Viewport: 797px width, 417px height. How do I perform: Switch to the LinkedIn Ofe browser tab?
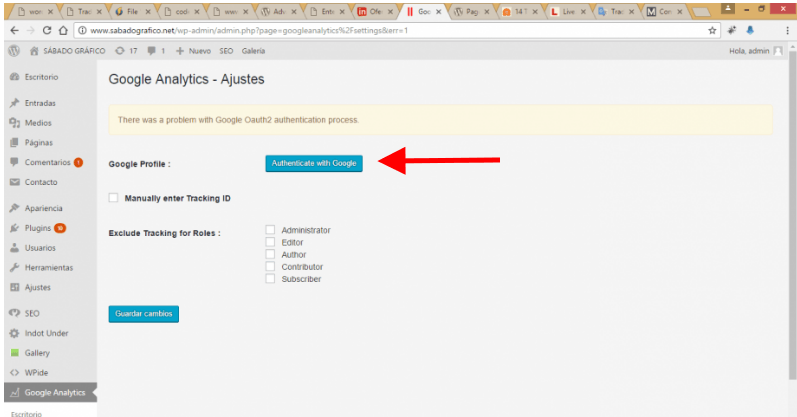(375, 12)
